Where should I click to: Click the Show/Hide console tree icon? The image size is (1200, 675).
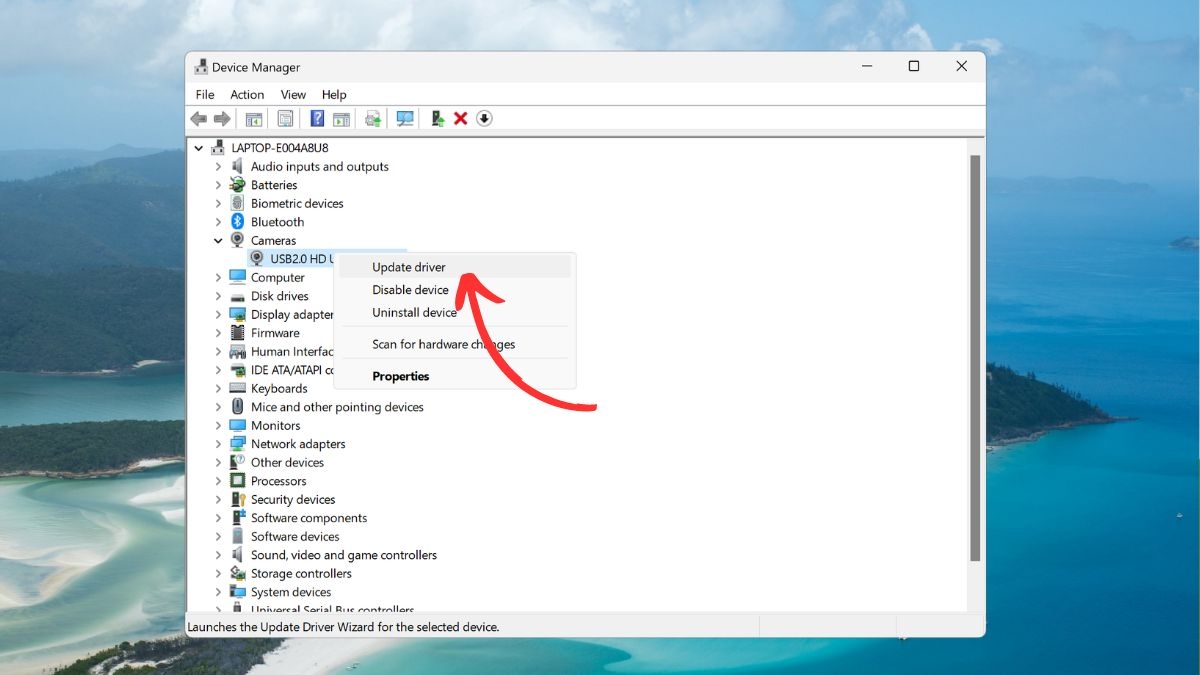point(254,118)
